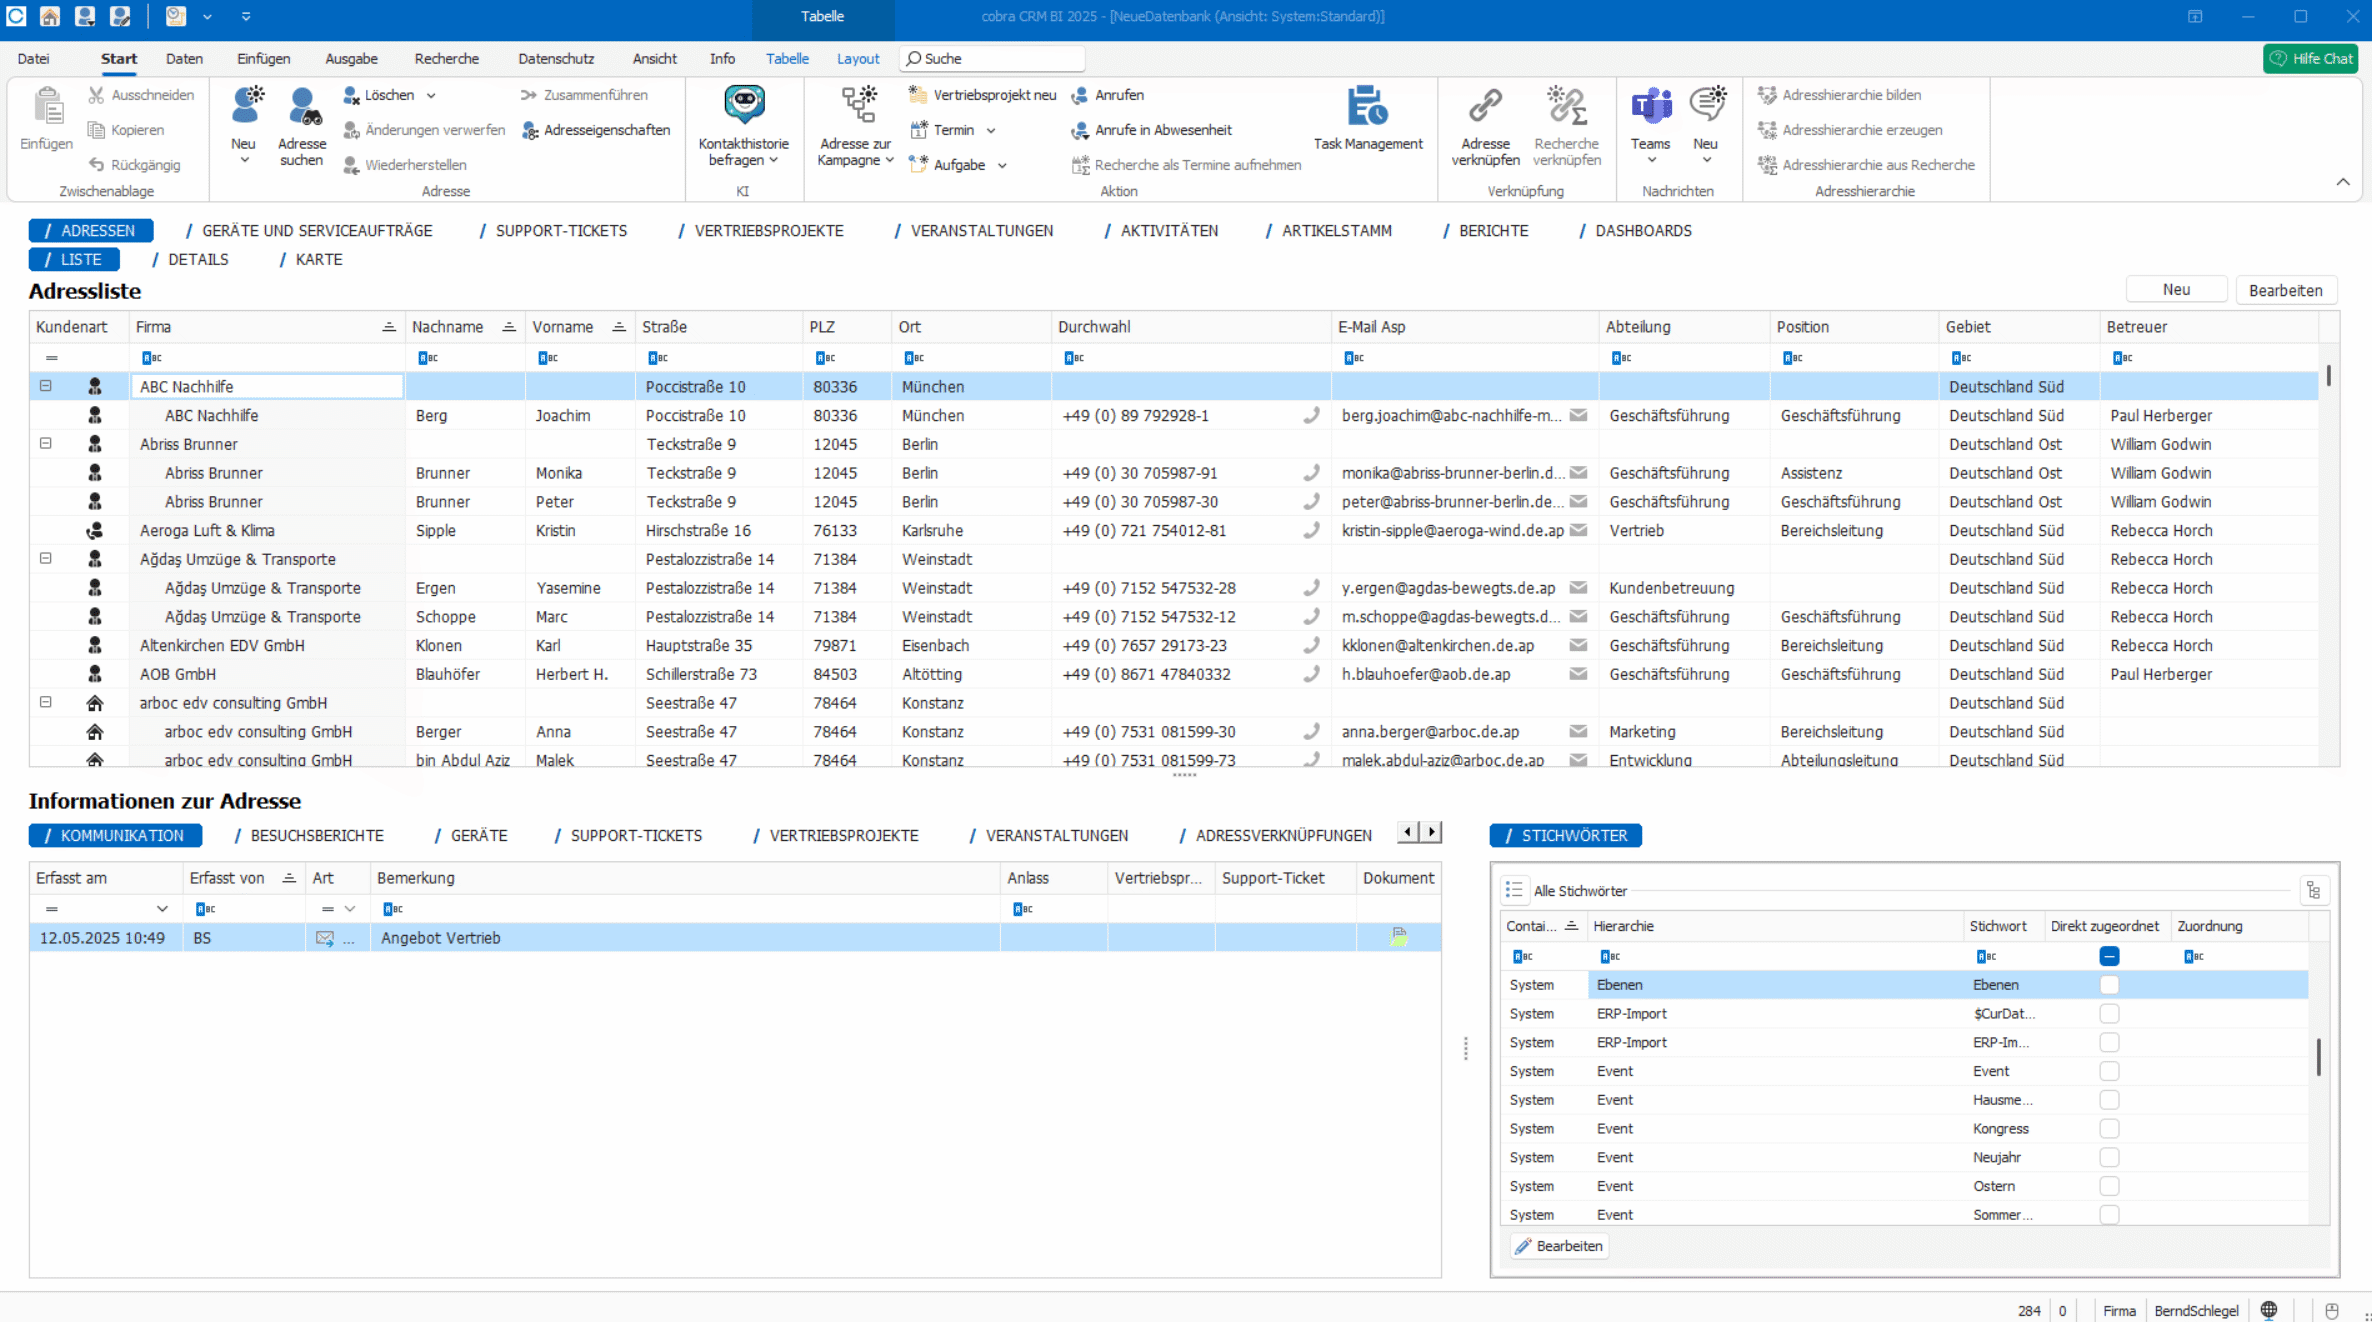Collapse the ribbon with chevron
2372x1322 pixels.
pos(2342,182)
